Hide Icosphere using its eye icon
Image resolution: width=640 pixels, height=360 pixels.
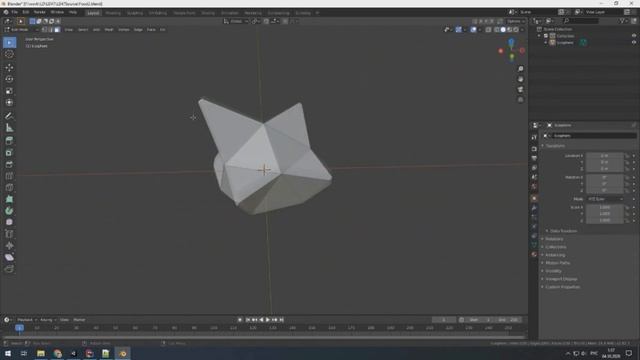coord(634,42)
